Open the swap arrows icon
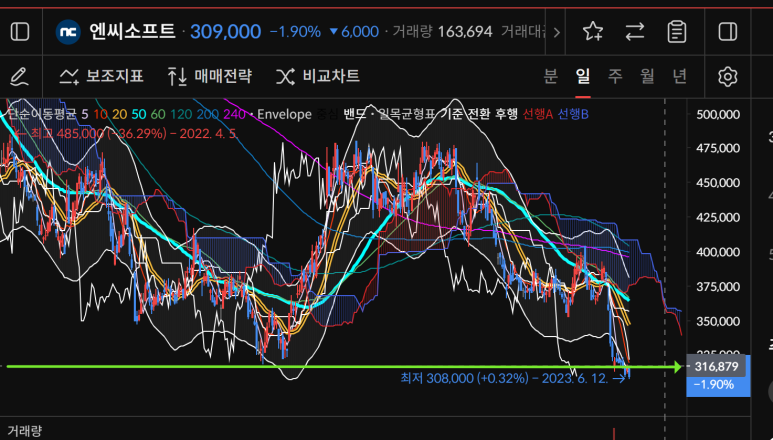 (x=635, y=32)
